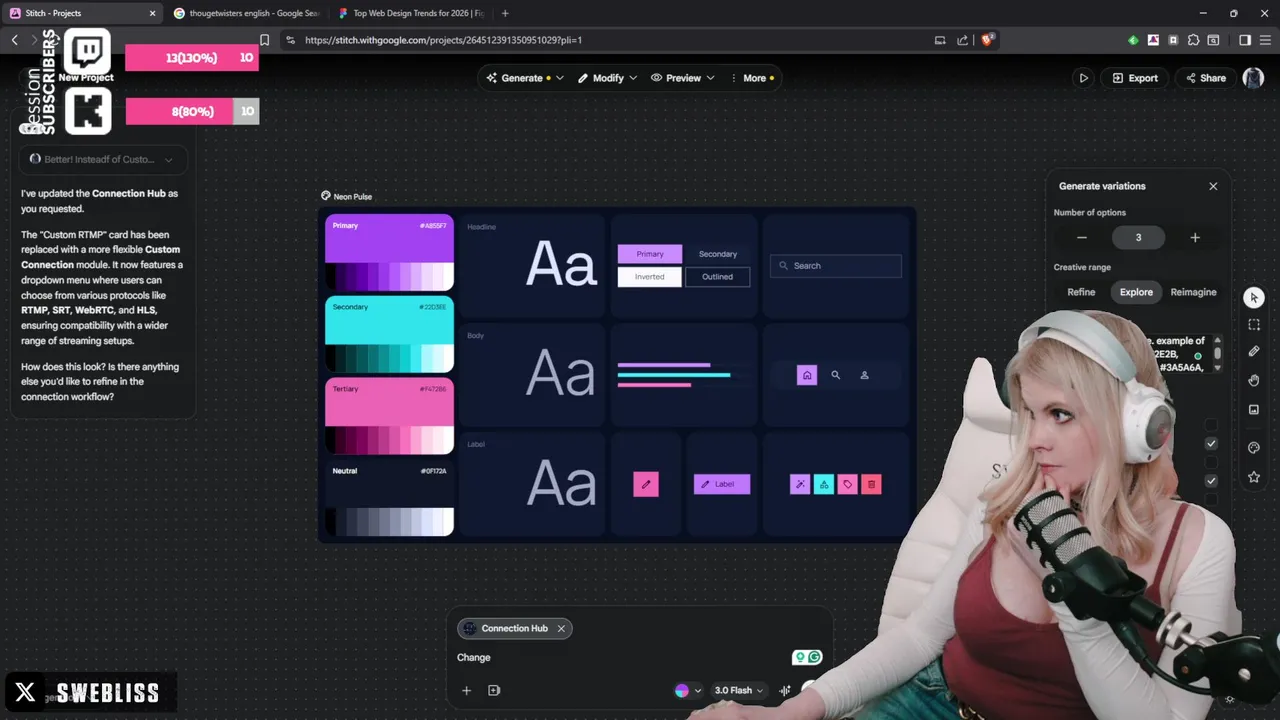The width and height of the screenshot is (1280, 720).
Task: Open the palette theme tool
Action: coord(1254,448)
